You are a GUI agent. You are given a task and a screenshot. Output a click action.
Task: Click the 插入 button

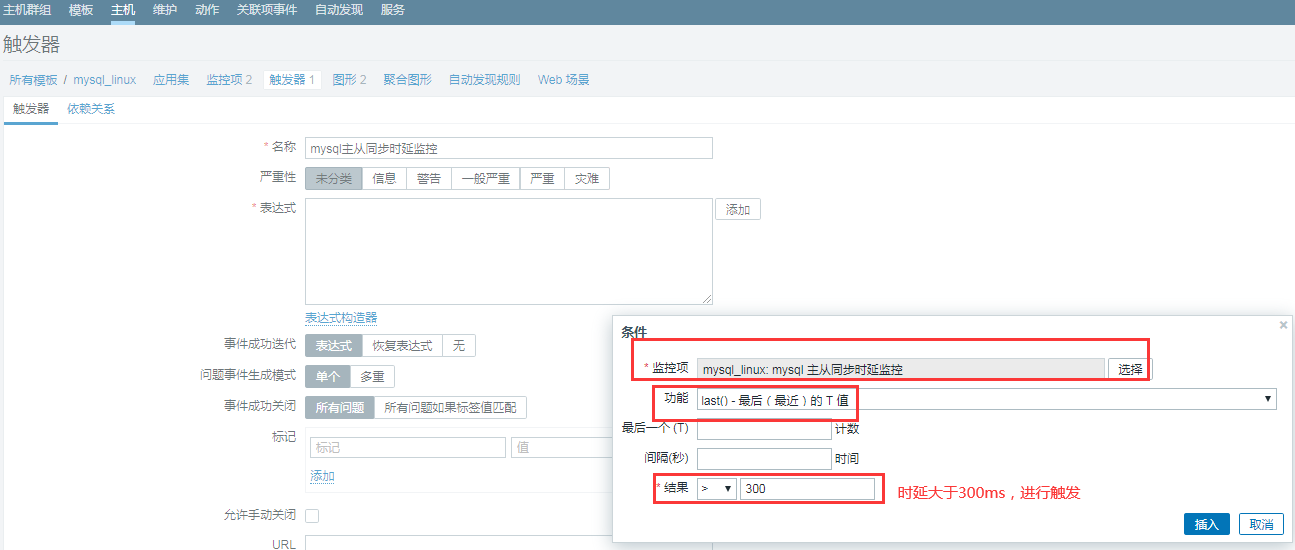pyautogui.click(x=1207, y=524)
